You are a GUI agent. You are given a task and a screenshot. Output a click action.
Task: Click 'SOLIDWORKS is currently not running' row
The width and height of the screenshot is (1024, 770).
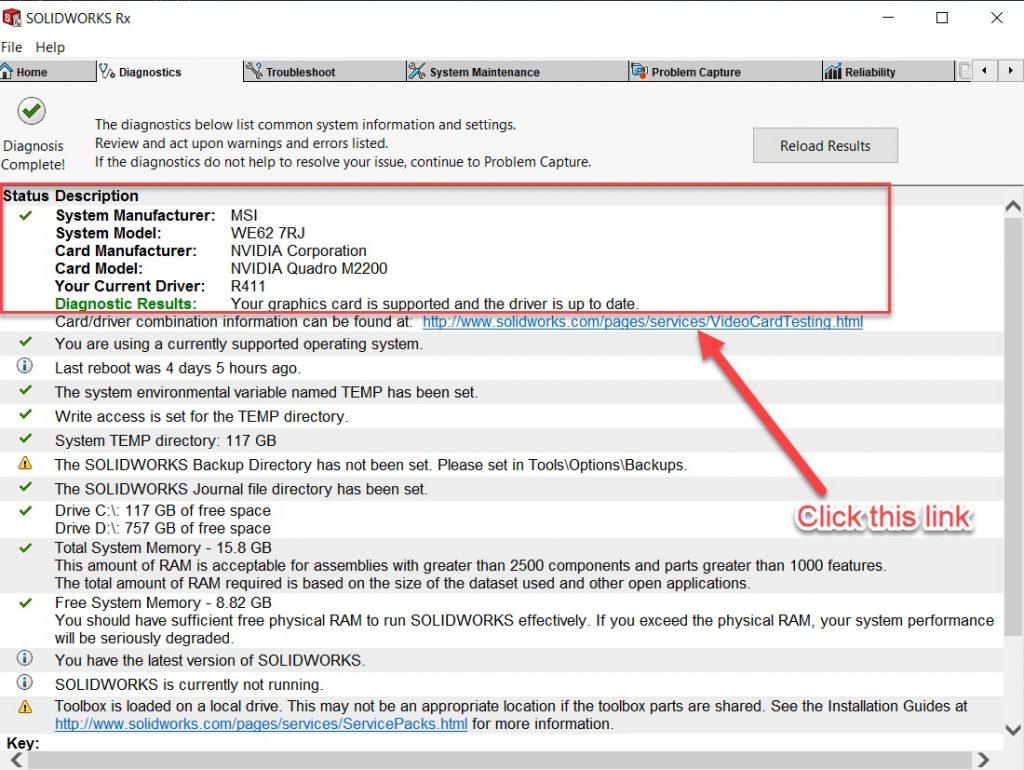(502, 684)
